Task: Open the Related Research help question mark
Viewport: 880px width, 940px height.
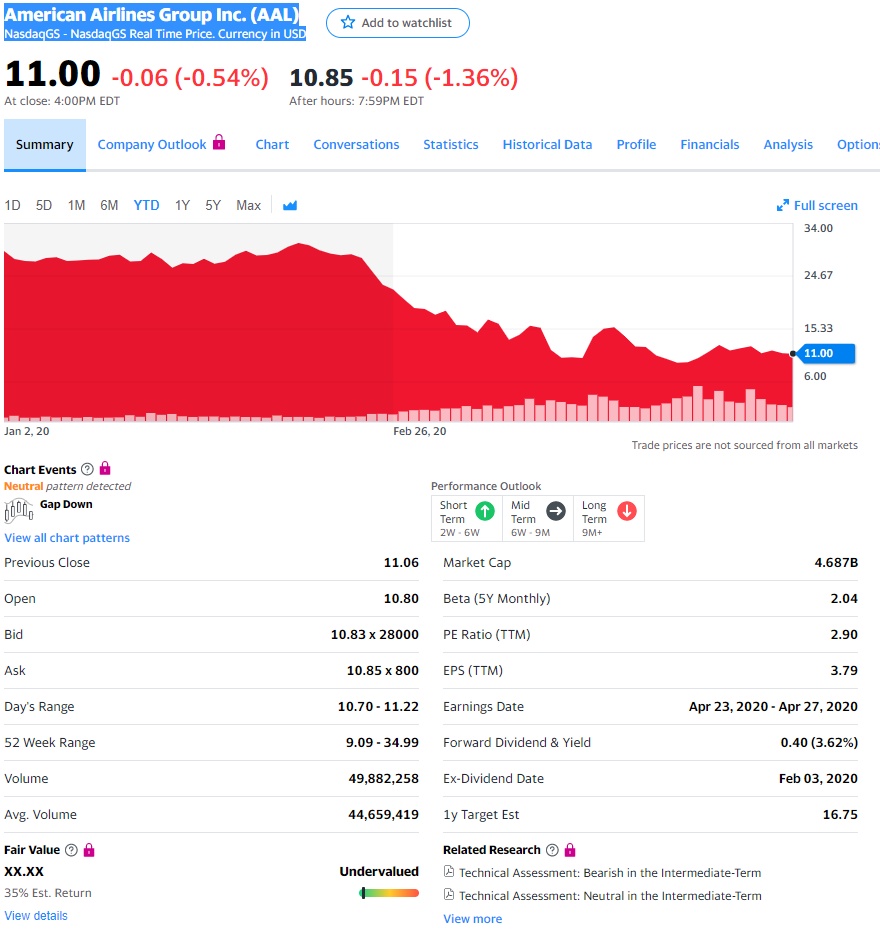Action: [x=552, y=849]
